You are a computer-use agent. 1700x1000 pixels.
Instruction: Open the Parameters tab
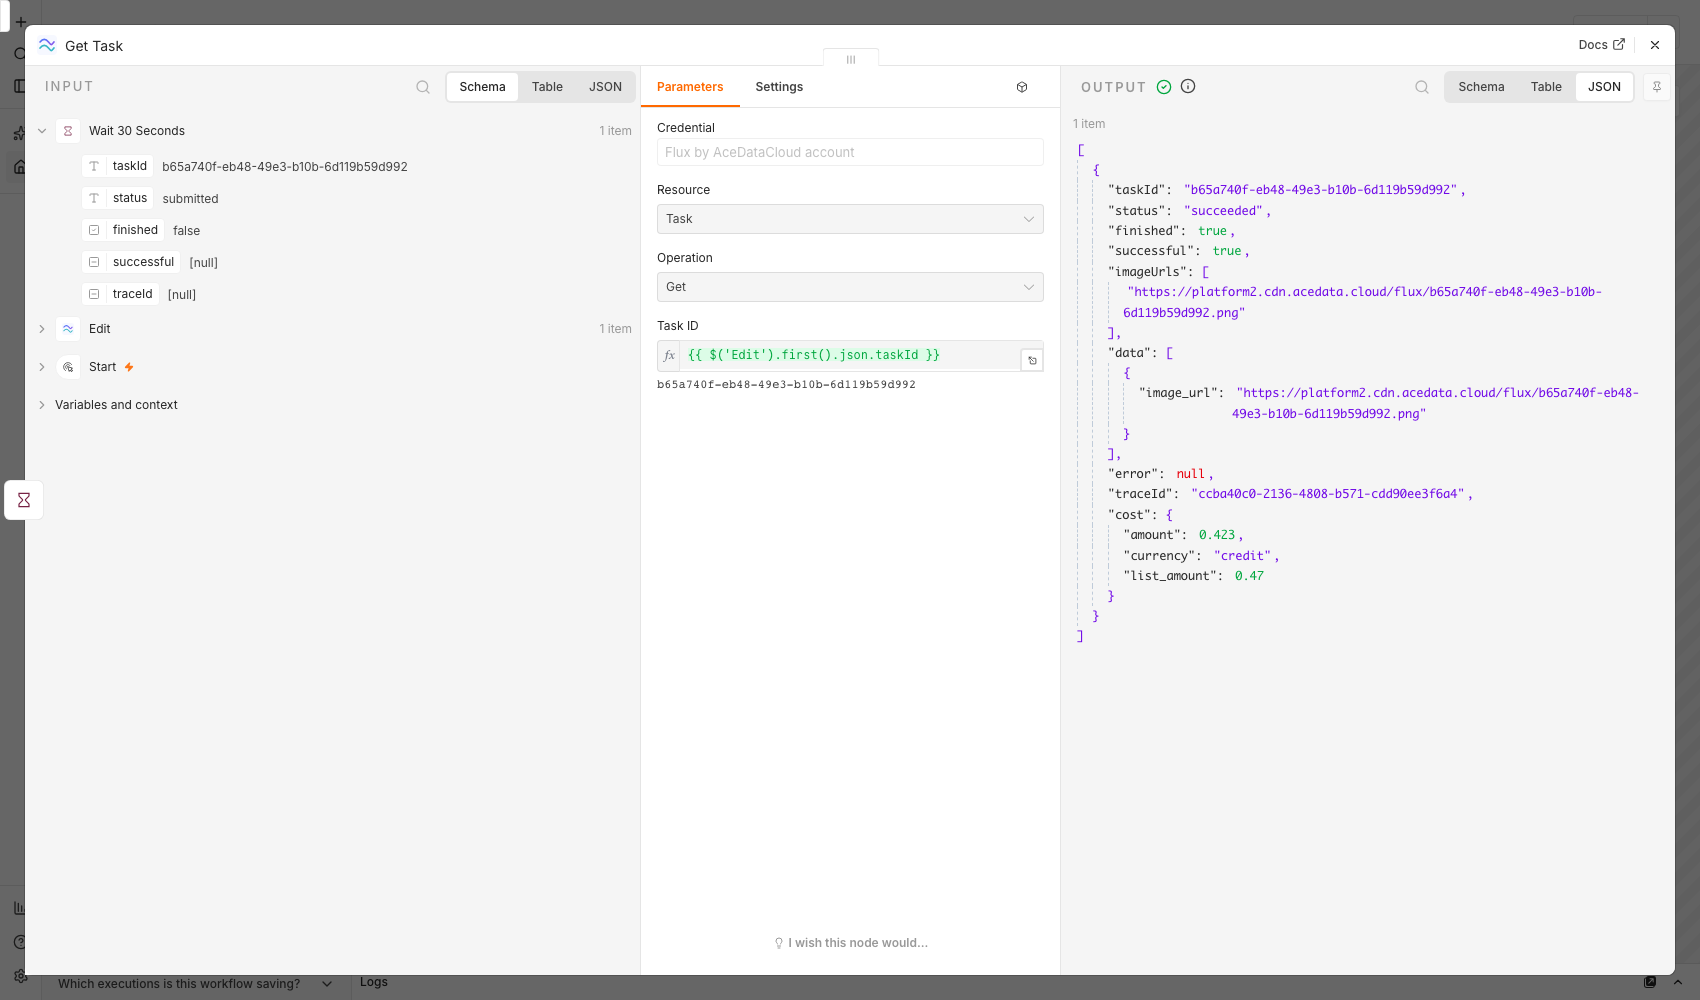tap(690, 87)
